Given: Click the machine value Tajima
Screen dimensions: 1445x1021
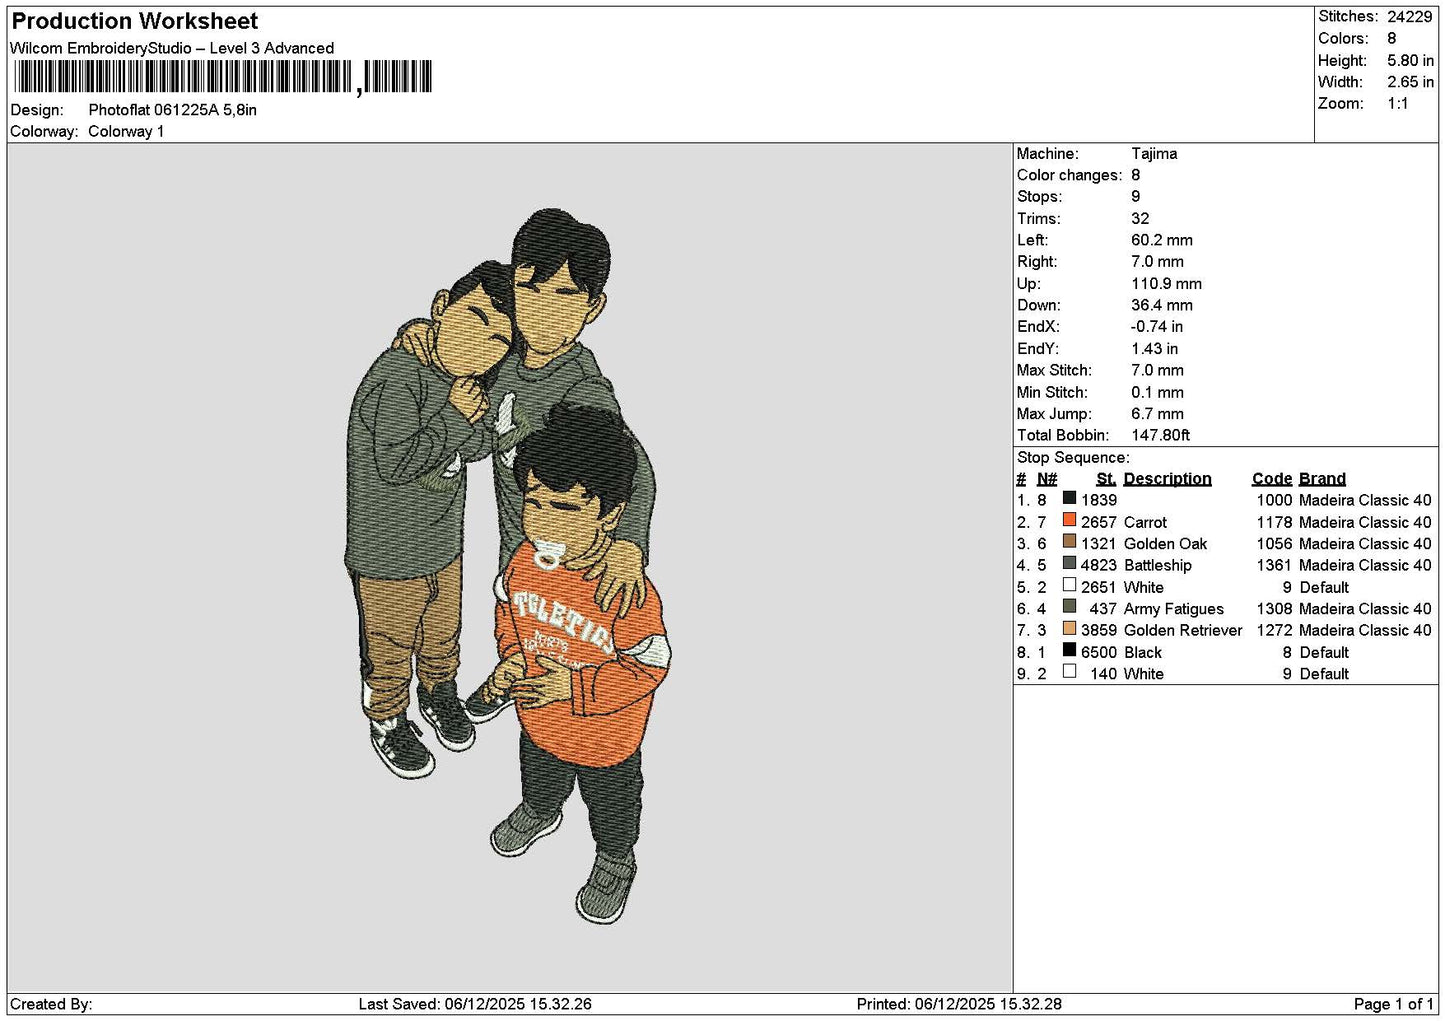Looking at the screenshot, I should click(1154, 154).
